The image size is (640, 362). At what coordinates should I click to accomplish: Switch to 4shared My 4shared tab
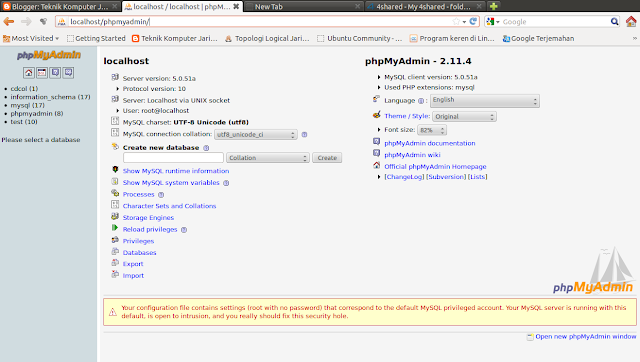click(424, 6)
